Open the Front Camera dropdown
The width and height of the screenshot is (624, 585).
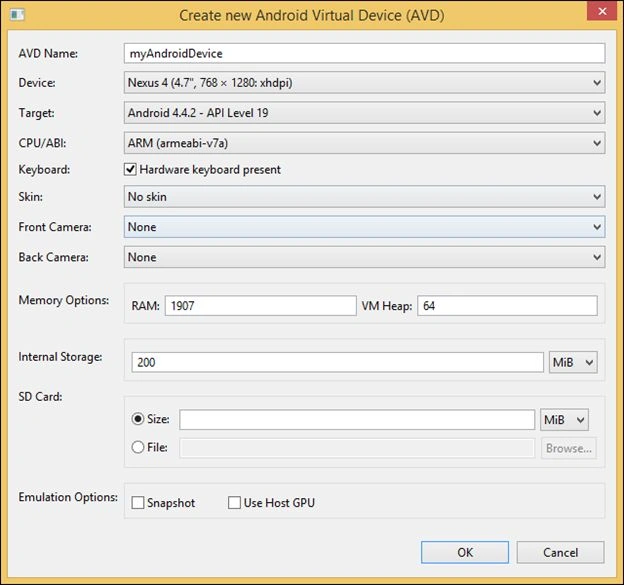[x=364, y=227]
